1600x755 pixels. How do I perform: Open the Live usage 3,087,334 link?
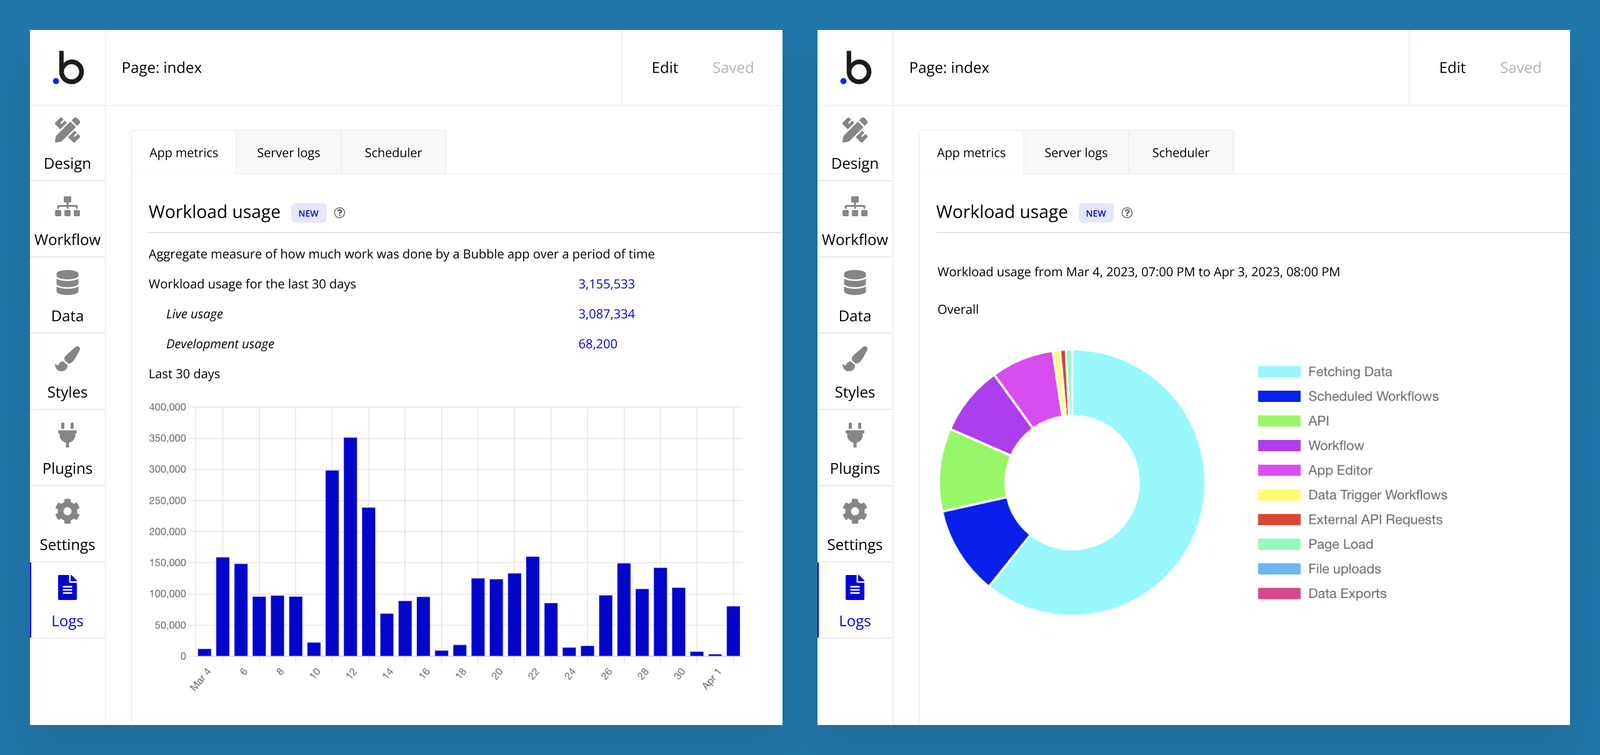click(606, 314)
